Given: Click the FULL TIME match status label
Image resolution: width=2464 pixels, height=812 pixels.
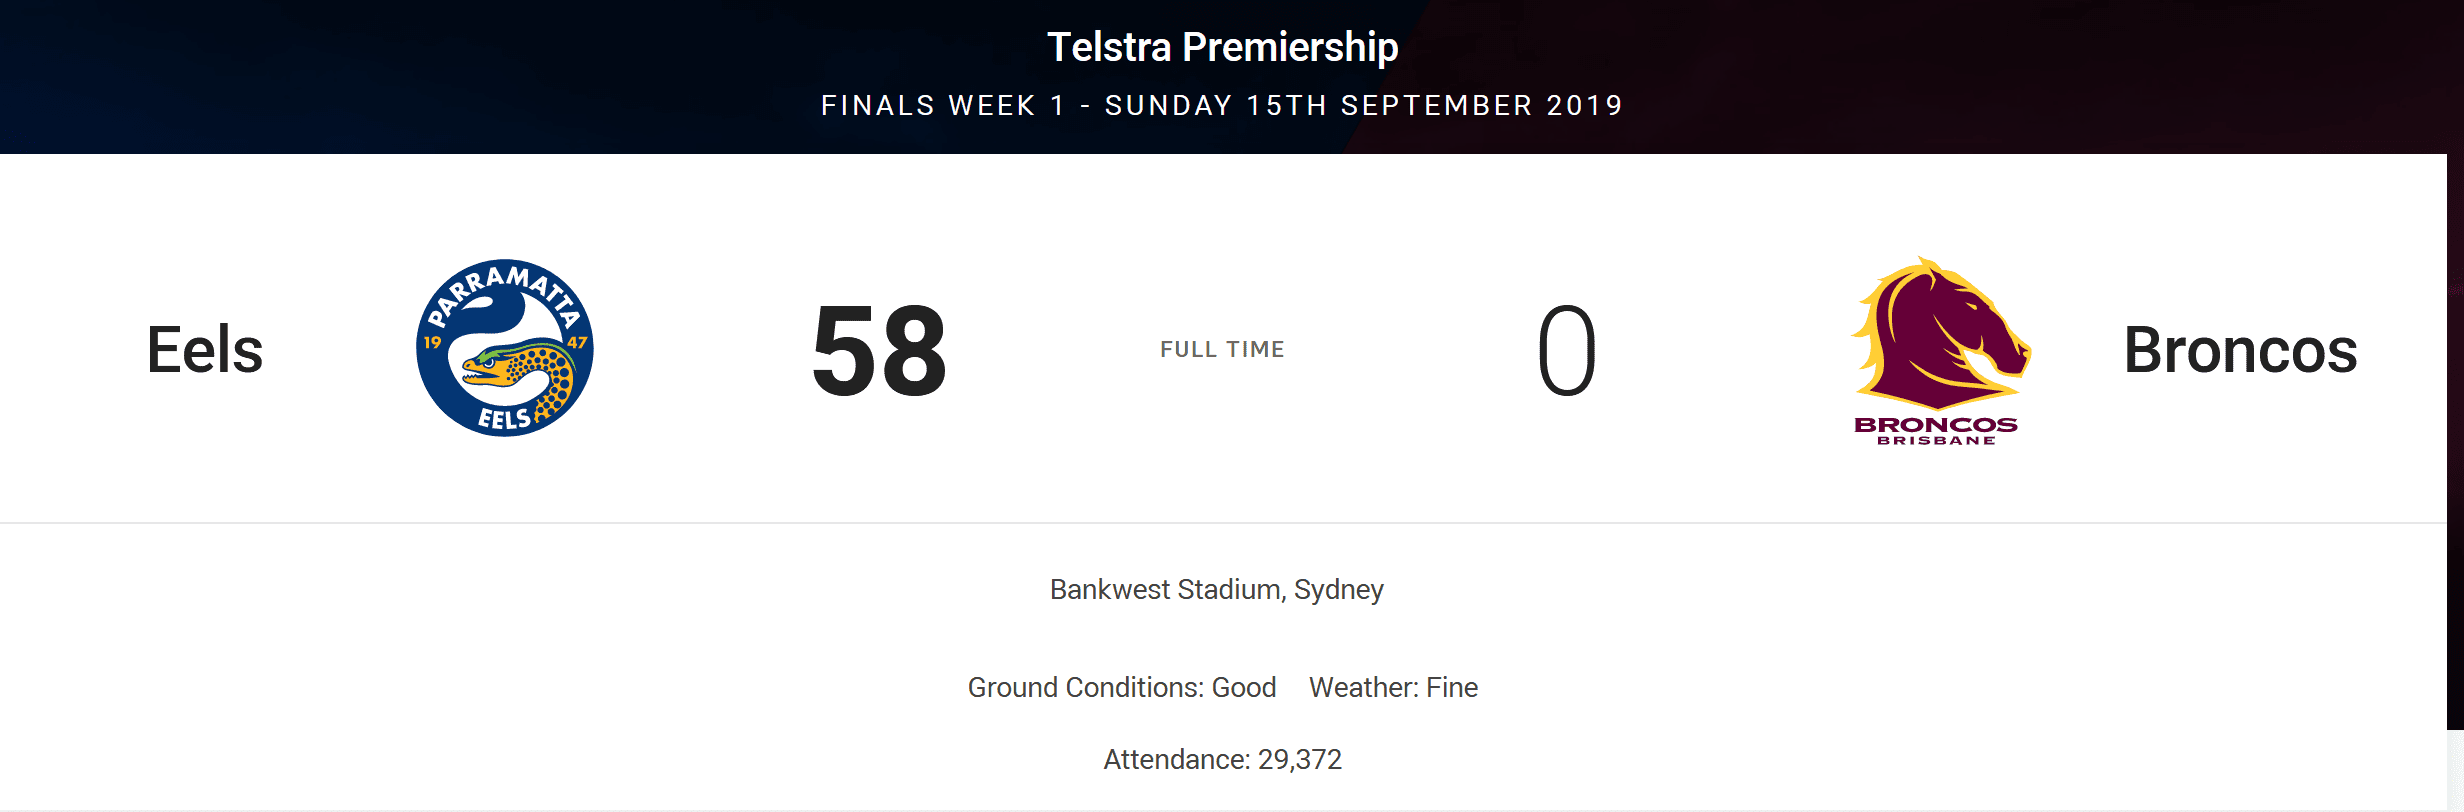Looking at the screenshot, I should coord(1222,349).
